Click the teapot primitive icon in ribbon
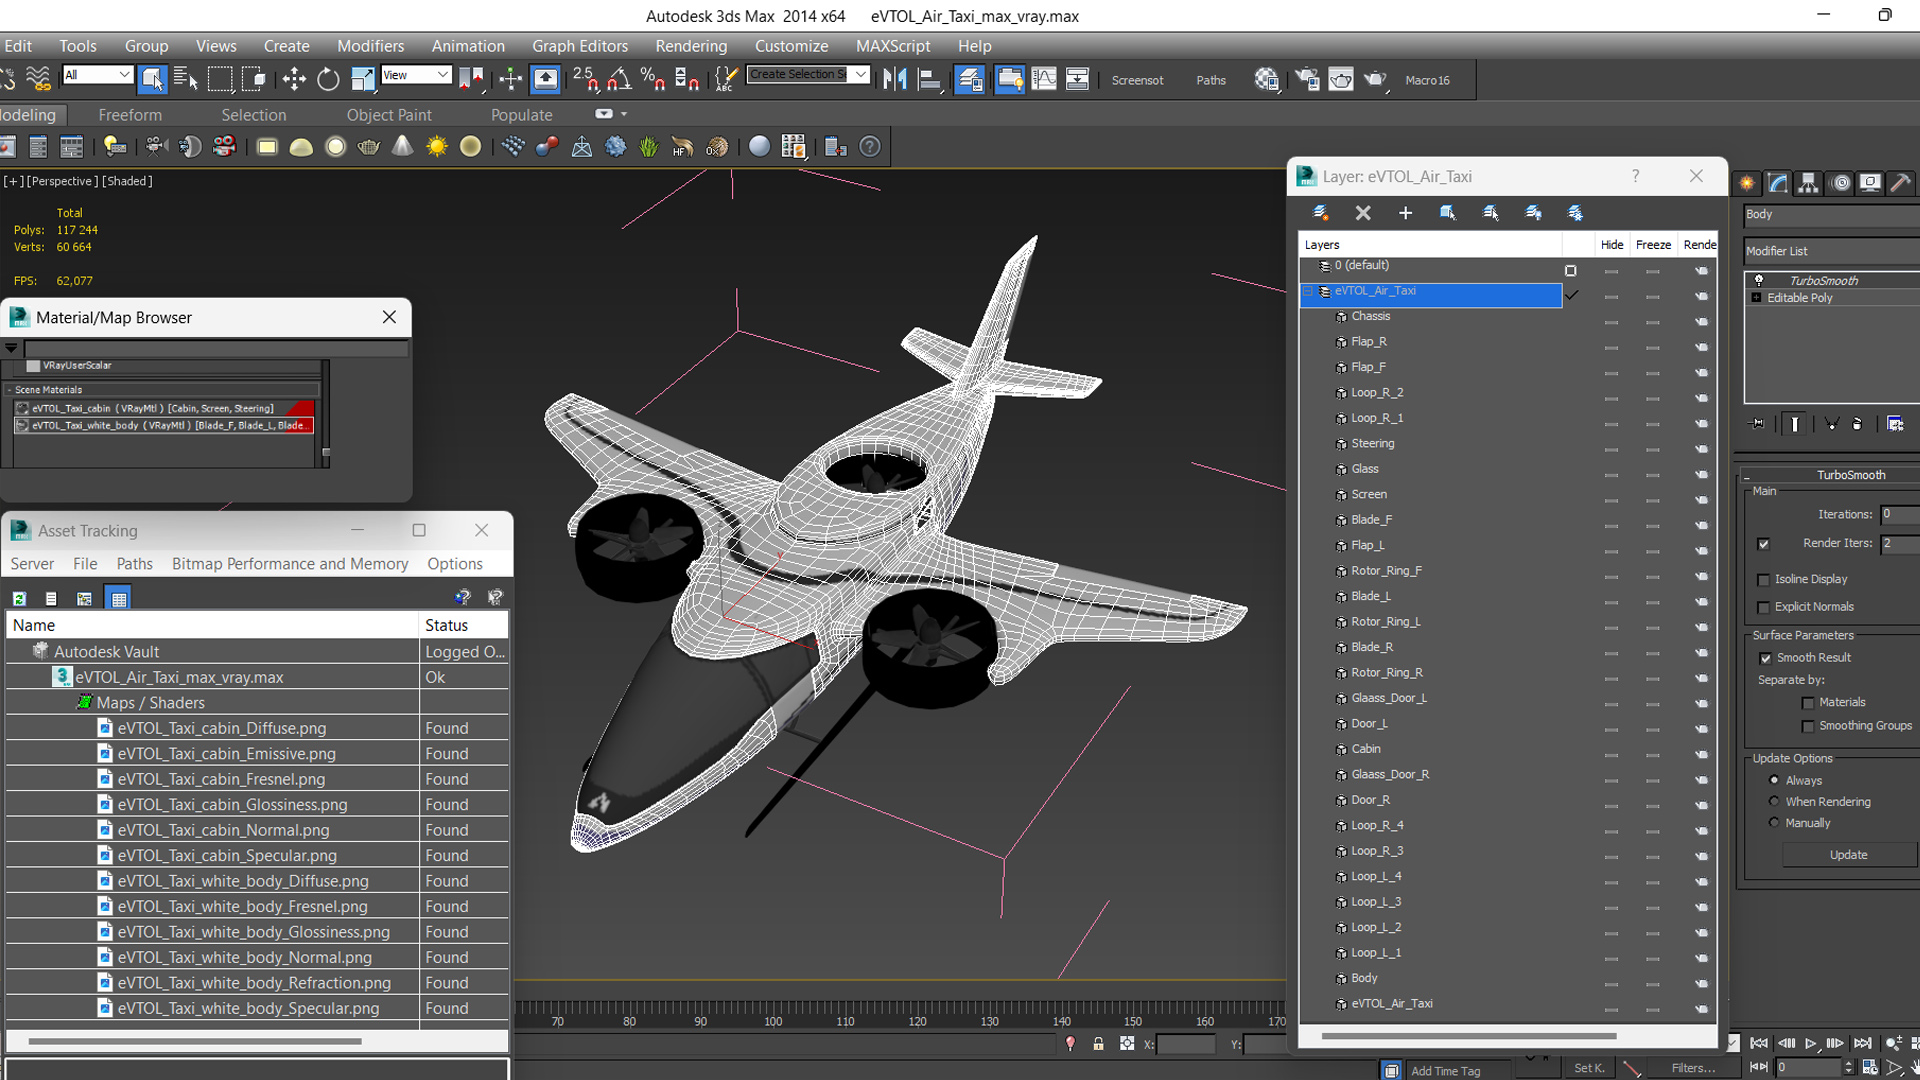The image size is (1920, 1080). click(368, 147)
